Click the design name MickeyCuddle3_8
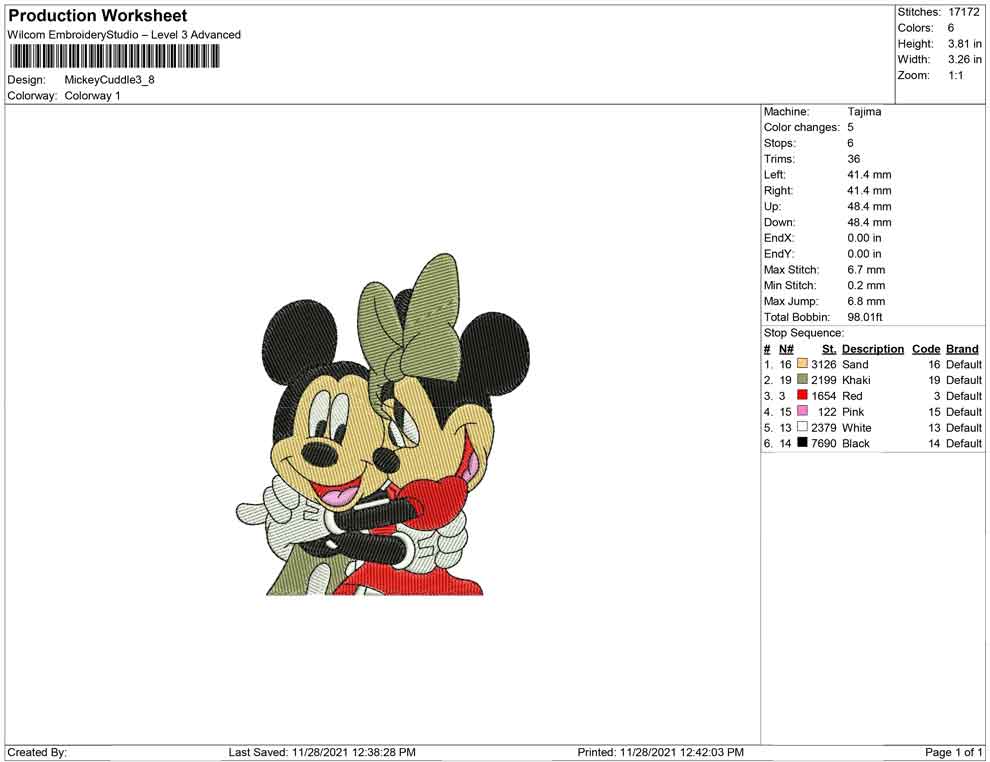This screenshot has height=762, width=990. coord(109,80)
